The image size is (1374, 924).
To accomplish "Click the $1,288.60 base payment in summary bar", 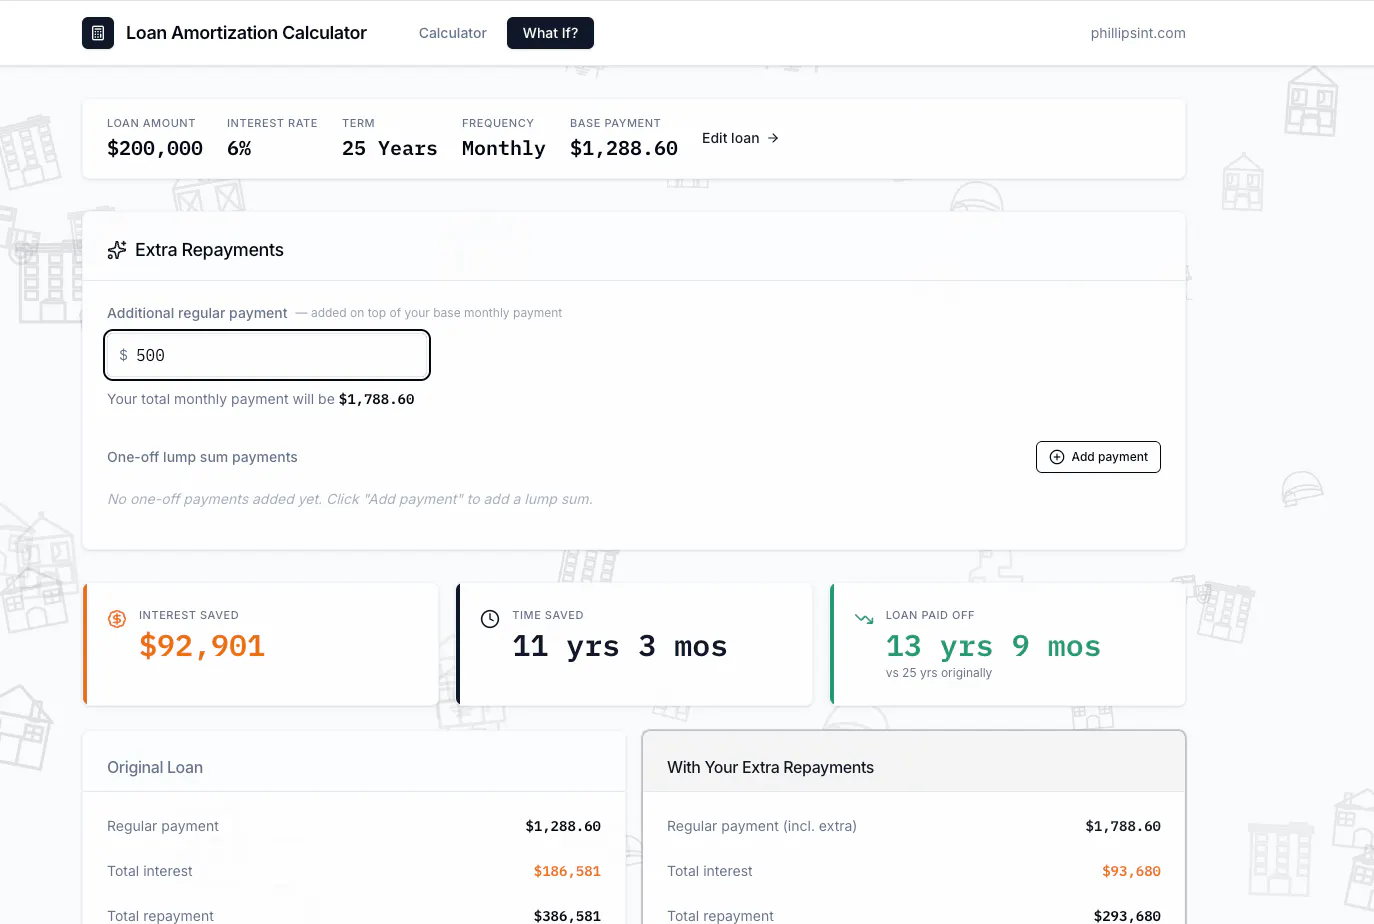I will point(624,148).
